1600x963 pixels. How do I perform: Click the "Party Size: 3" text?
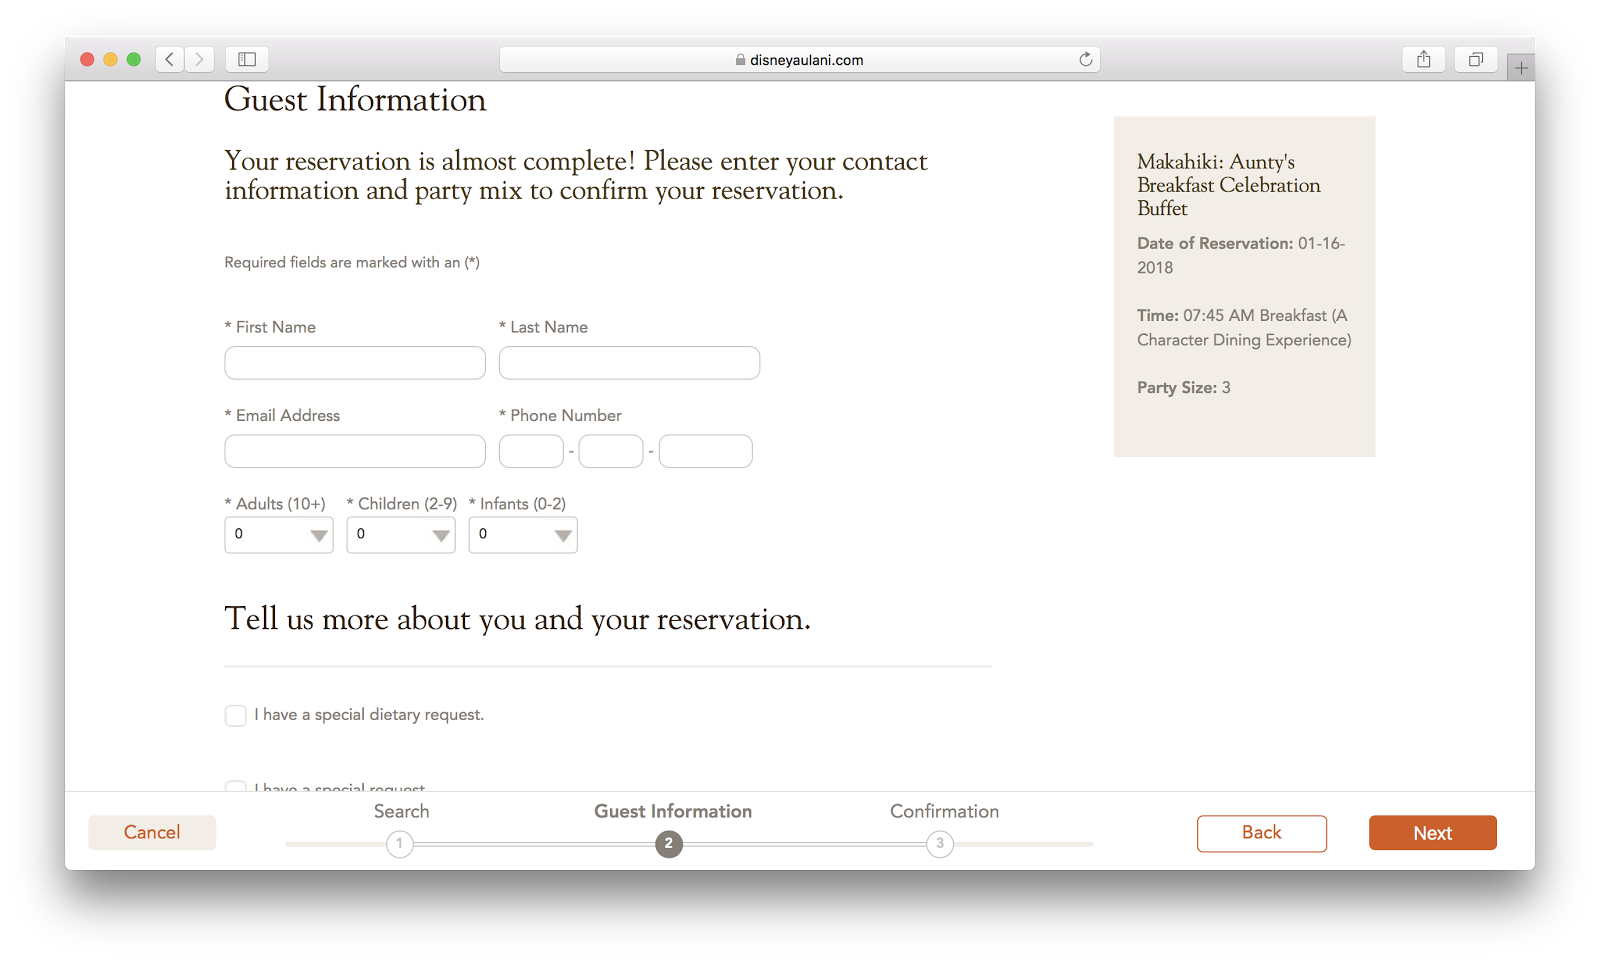1184,388
